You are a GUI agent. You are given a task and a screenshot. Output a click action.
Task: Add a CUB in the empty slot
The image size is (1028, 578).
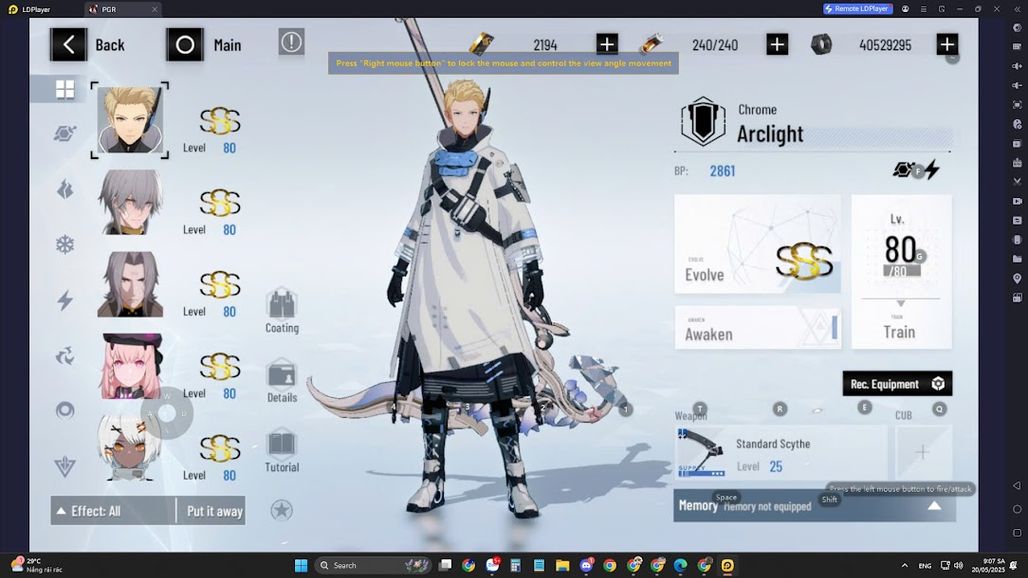[x=922, y=452]
